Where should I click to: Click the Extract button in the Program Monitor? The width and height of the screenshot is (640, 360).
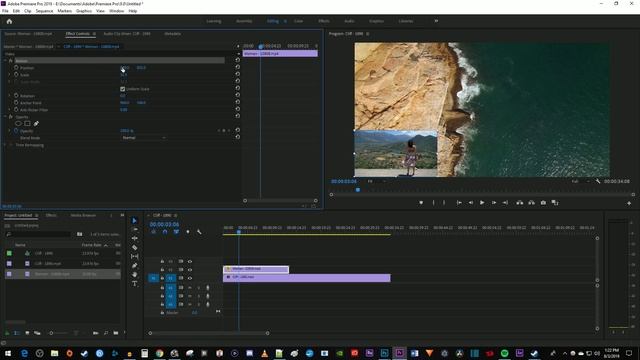pos(531,202)
